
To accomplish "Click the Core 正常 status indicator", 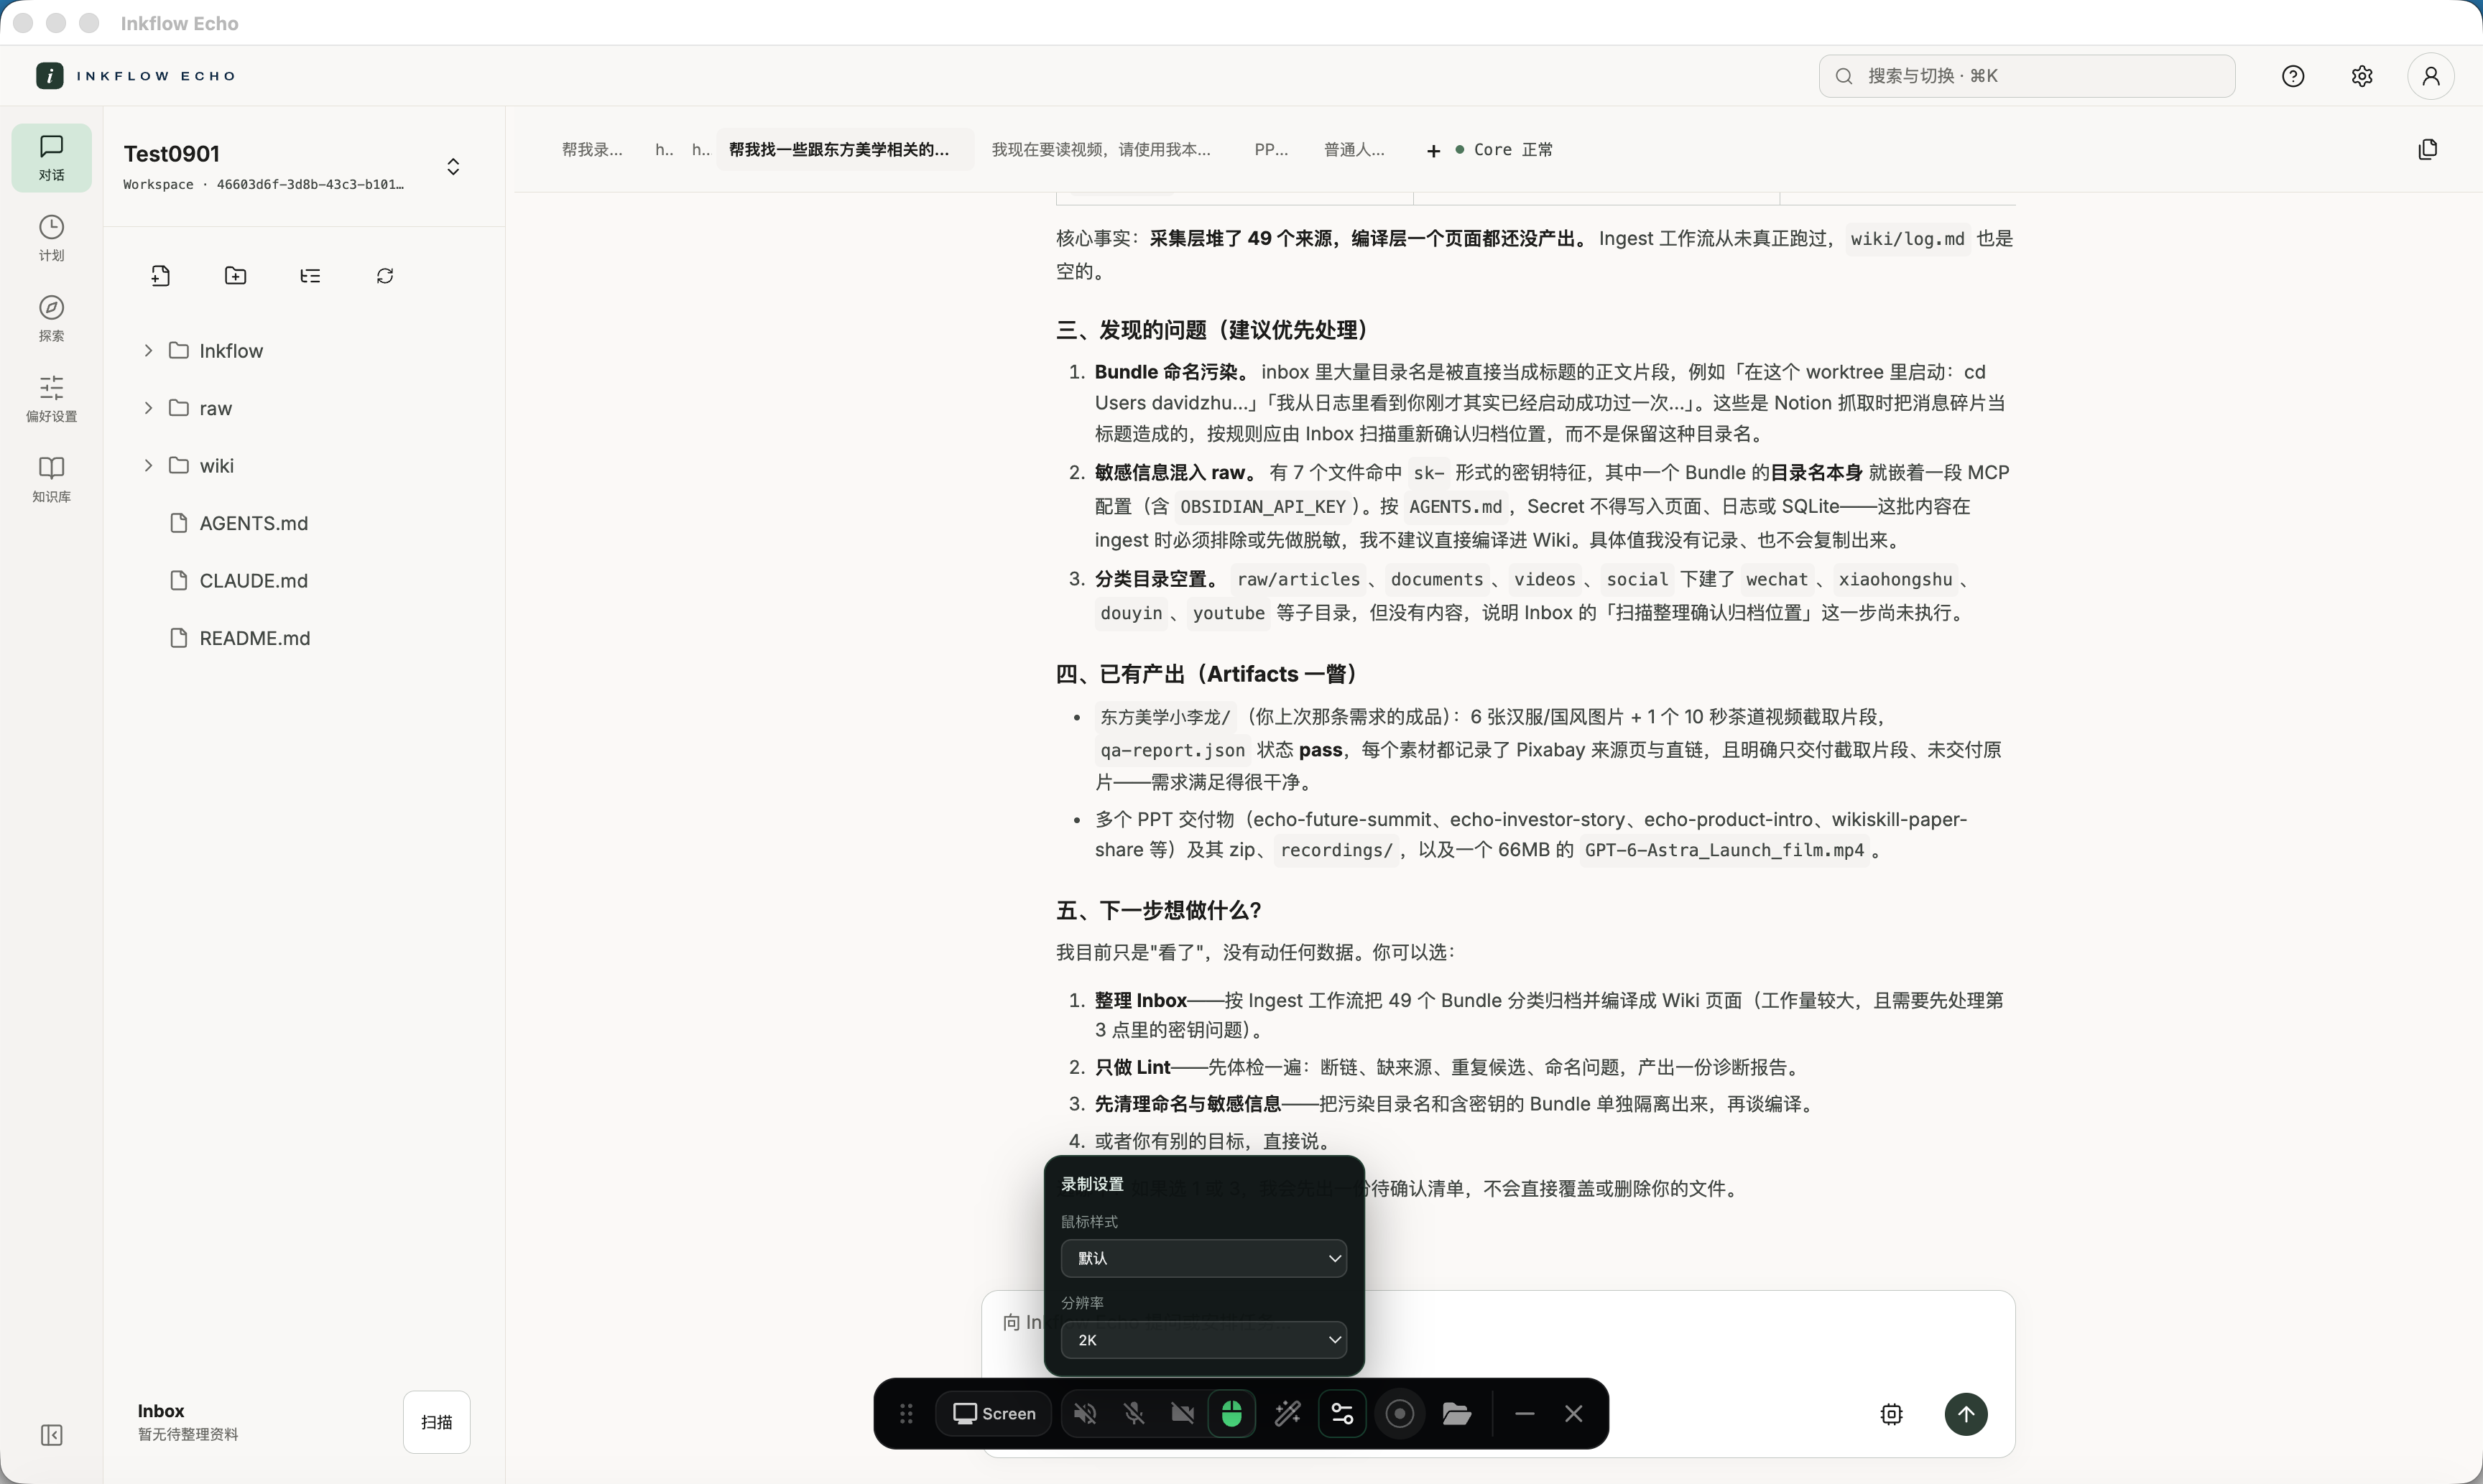I will [x=1505, y=150].
